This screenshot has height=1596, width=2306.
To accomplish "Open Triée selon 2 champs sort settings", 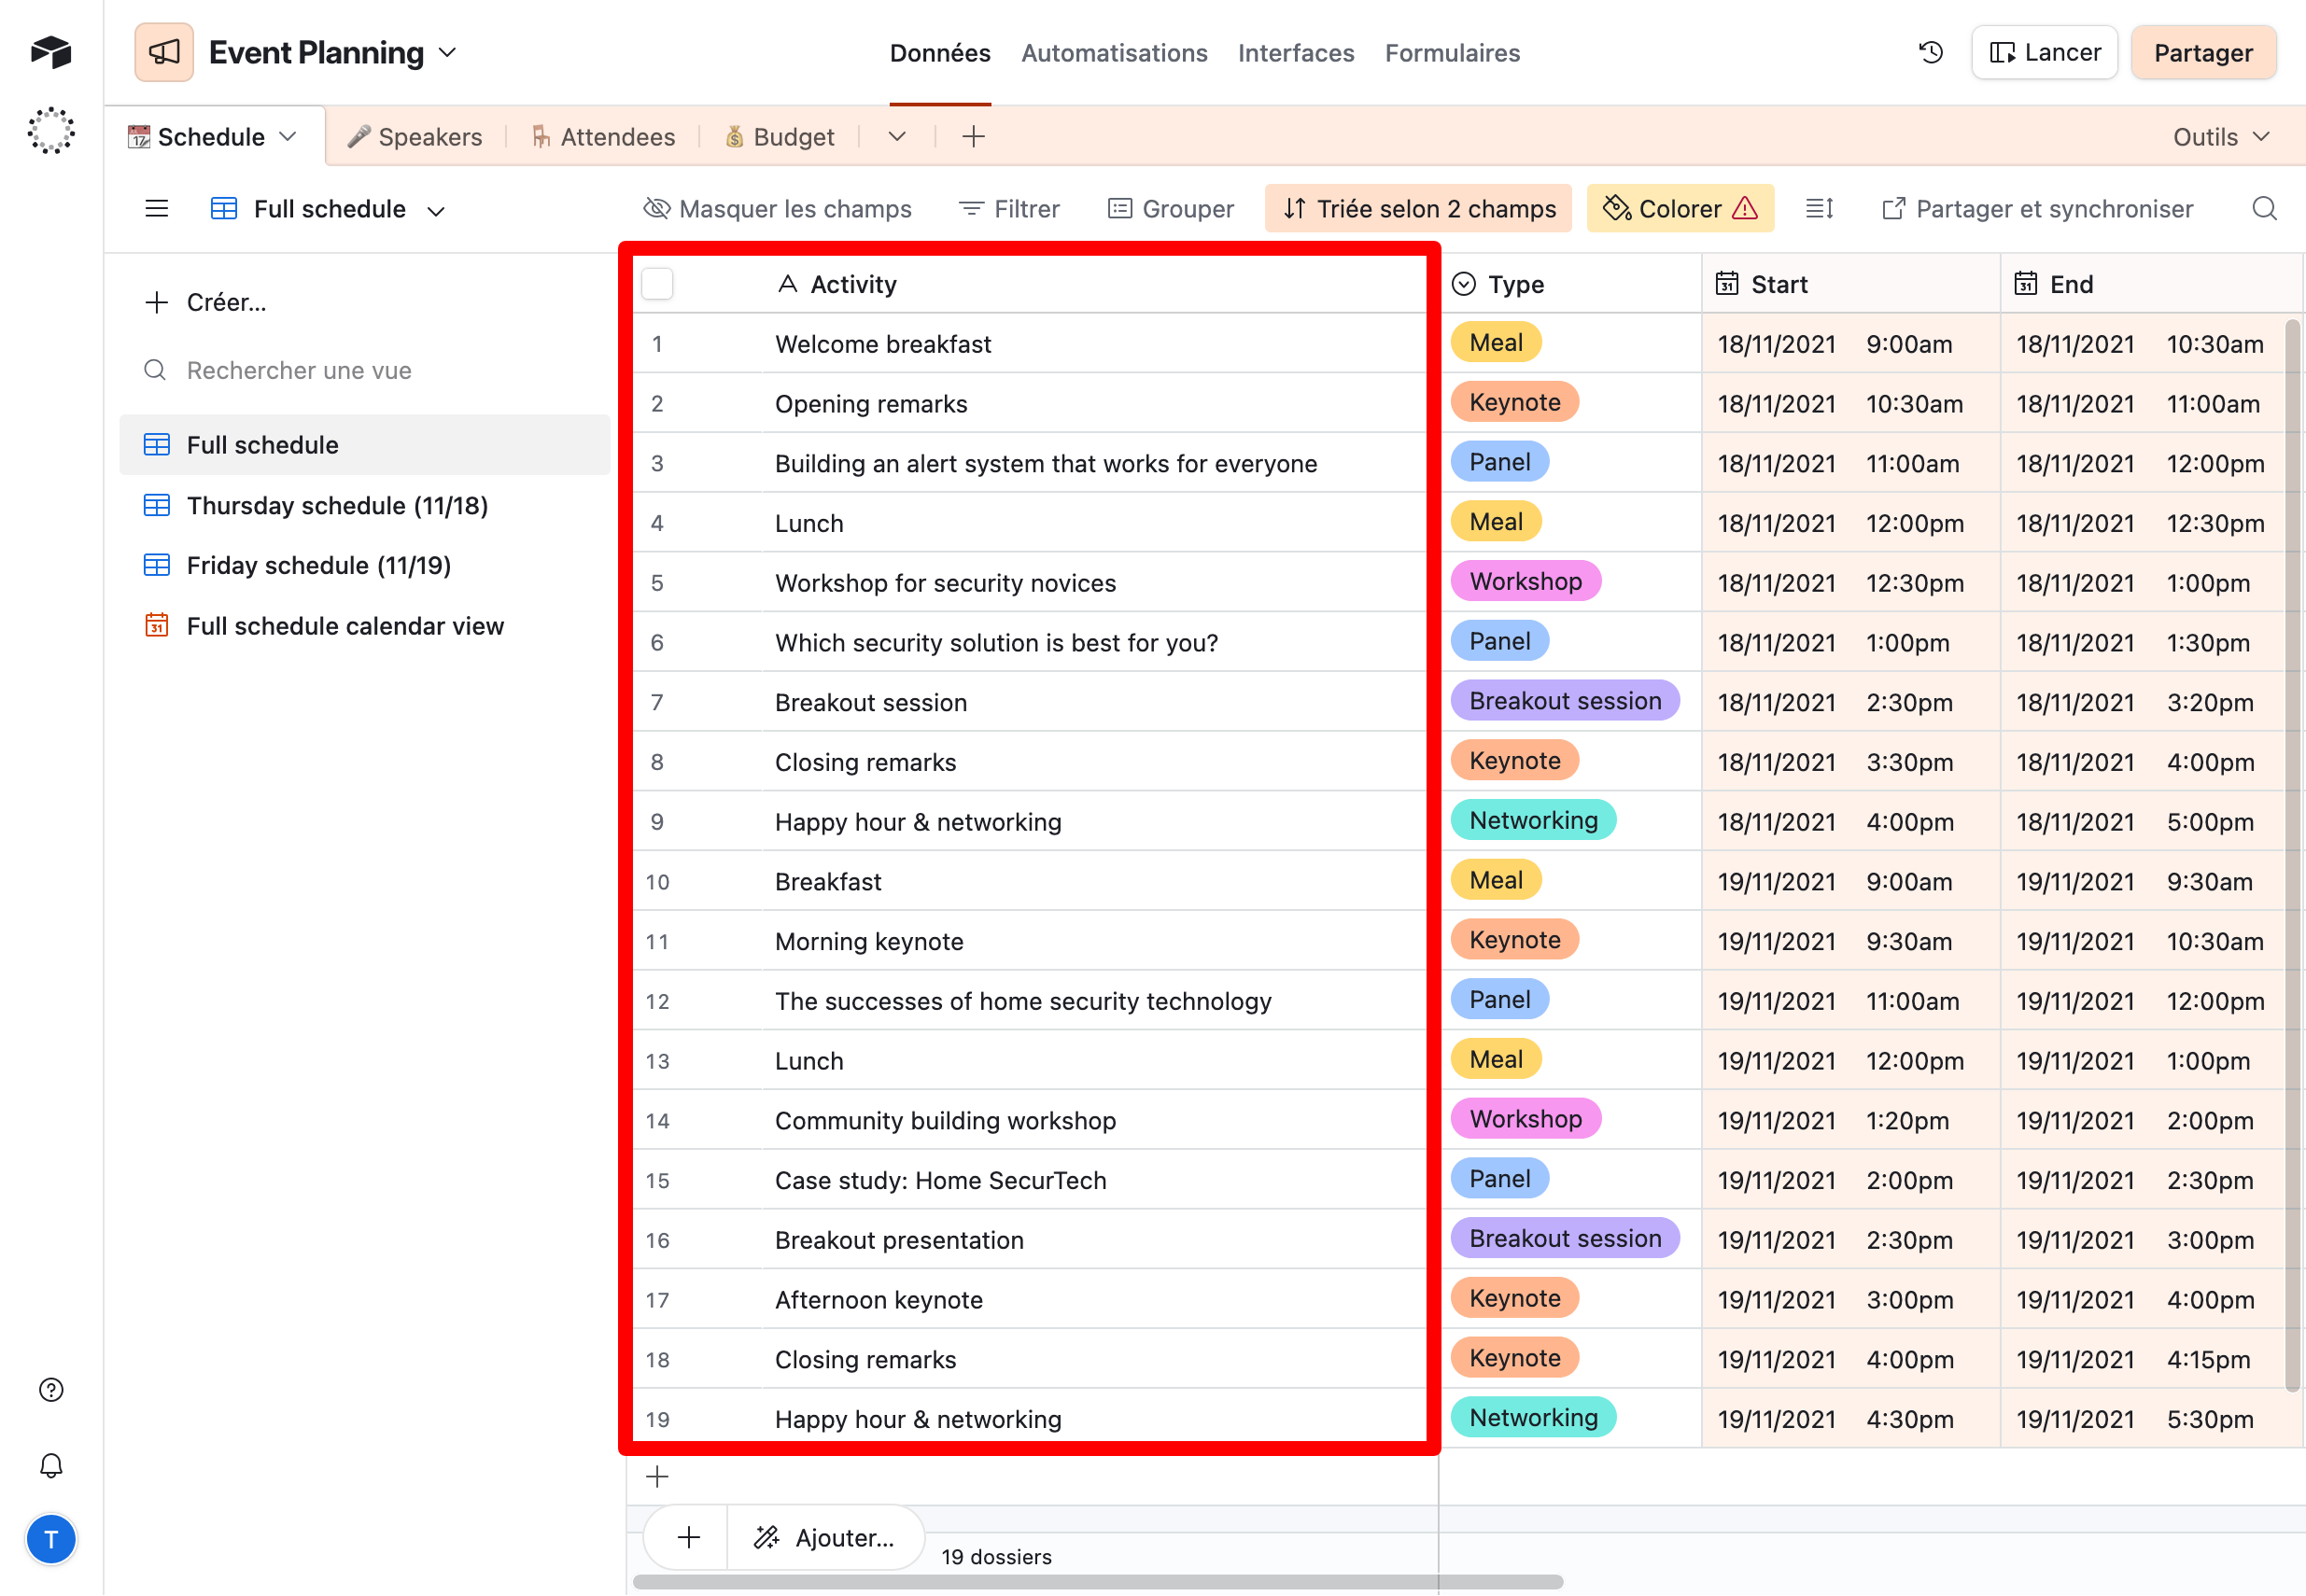I will [1419, 209].
